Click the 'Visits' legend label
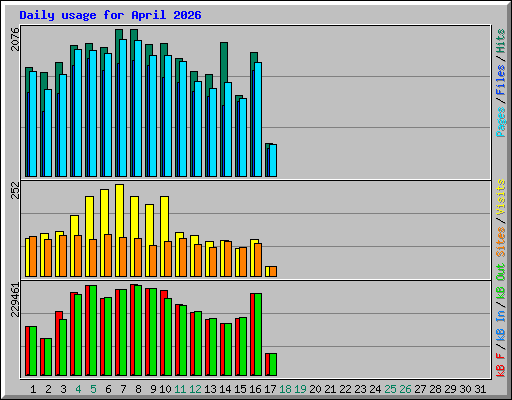512x400 pixels. [x=500, y=197]
